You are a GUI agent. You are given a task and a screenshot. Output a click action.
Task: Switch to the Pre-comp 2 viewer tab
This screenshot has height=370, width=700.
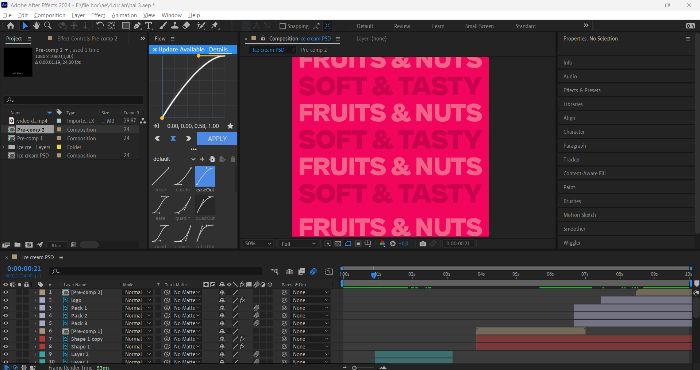point(313,50)
